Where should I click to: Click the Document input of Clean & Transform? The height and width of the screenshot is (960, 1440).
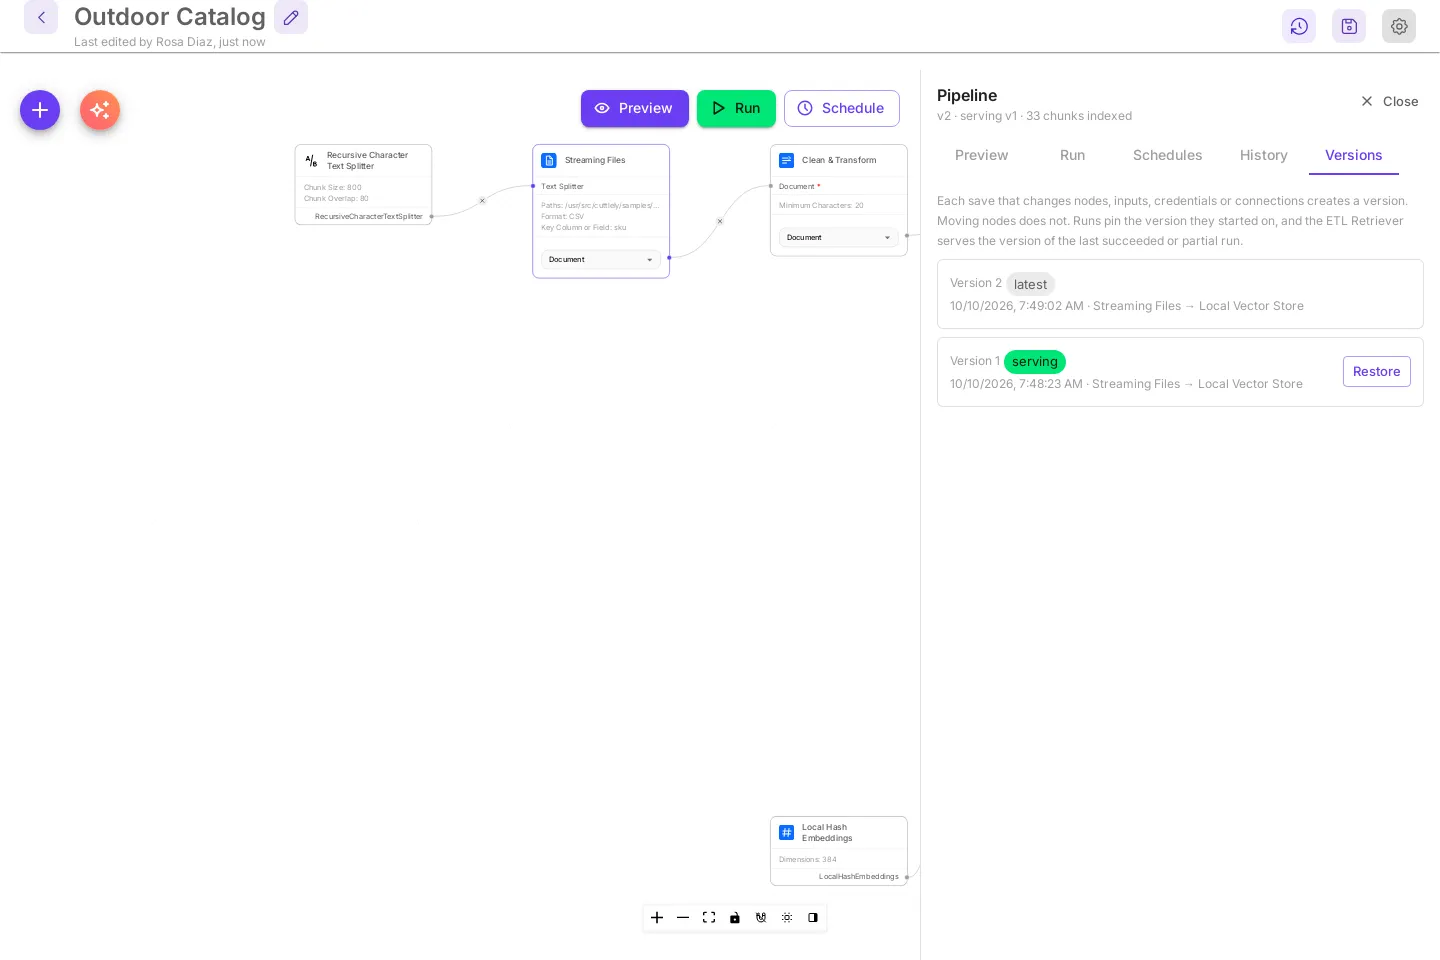pos(797,186)
